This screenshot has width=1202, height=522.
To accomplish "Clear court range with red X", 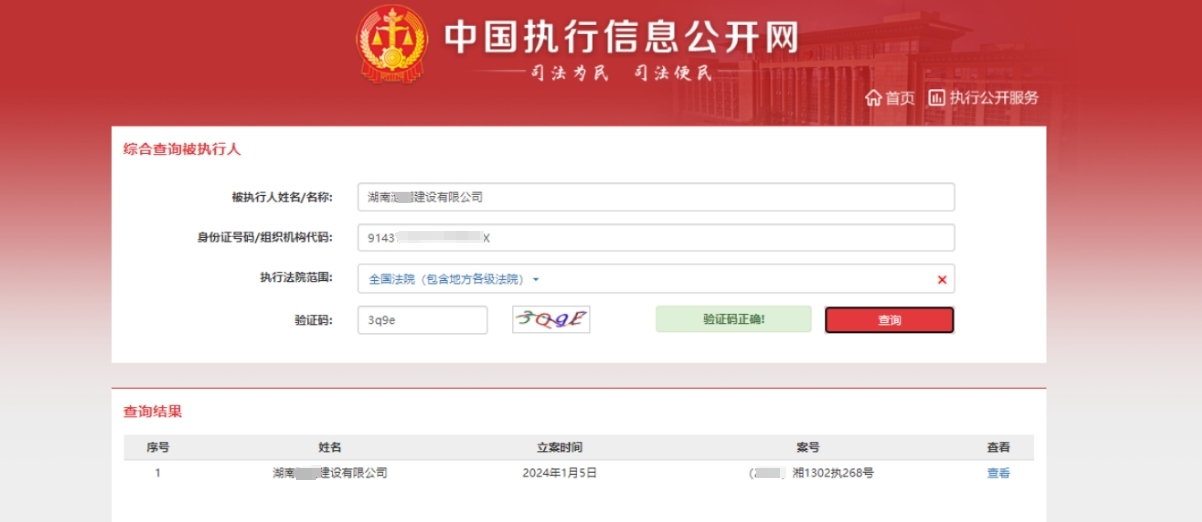I will (942, 280).
